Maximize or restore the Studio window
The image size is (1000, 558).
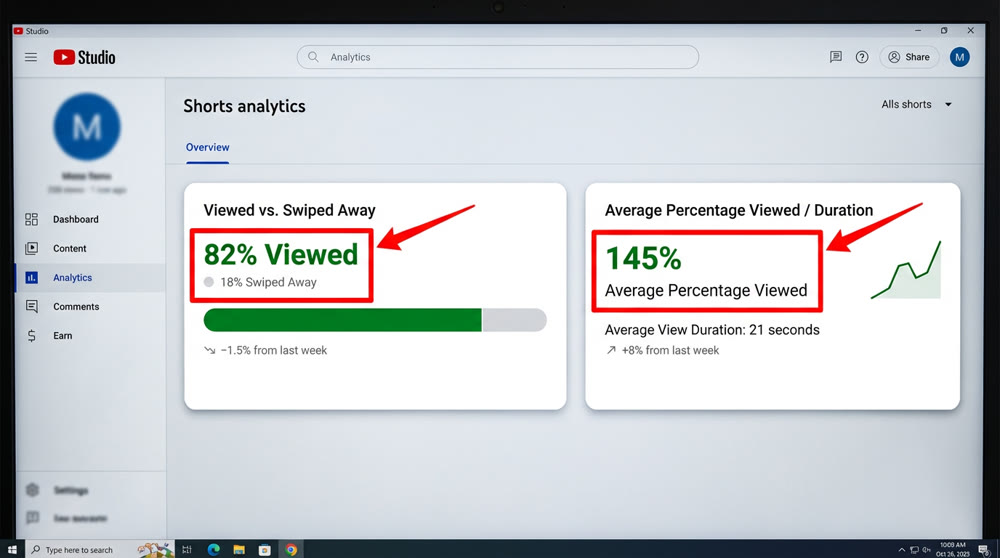pos(944,30)
